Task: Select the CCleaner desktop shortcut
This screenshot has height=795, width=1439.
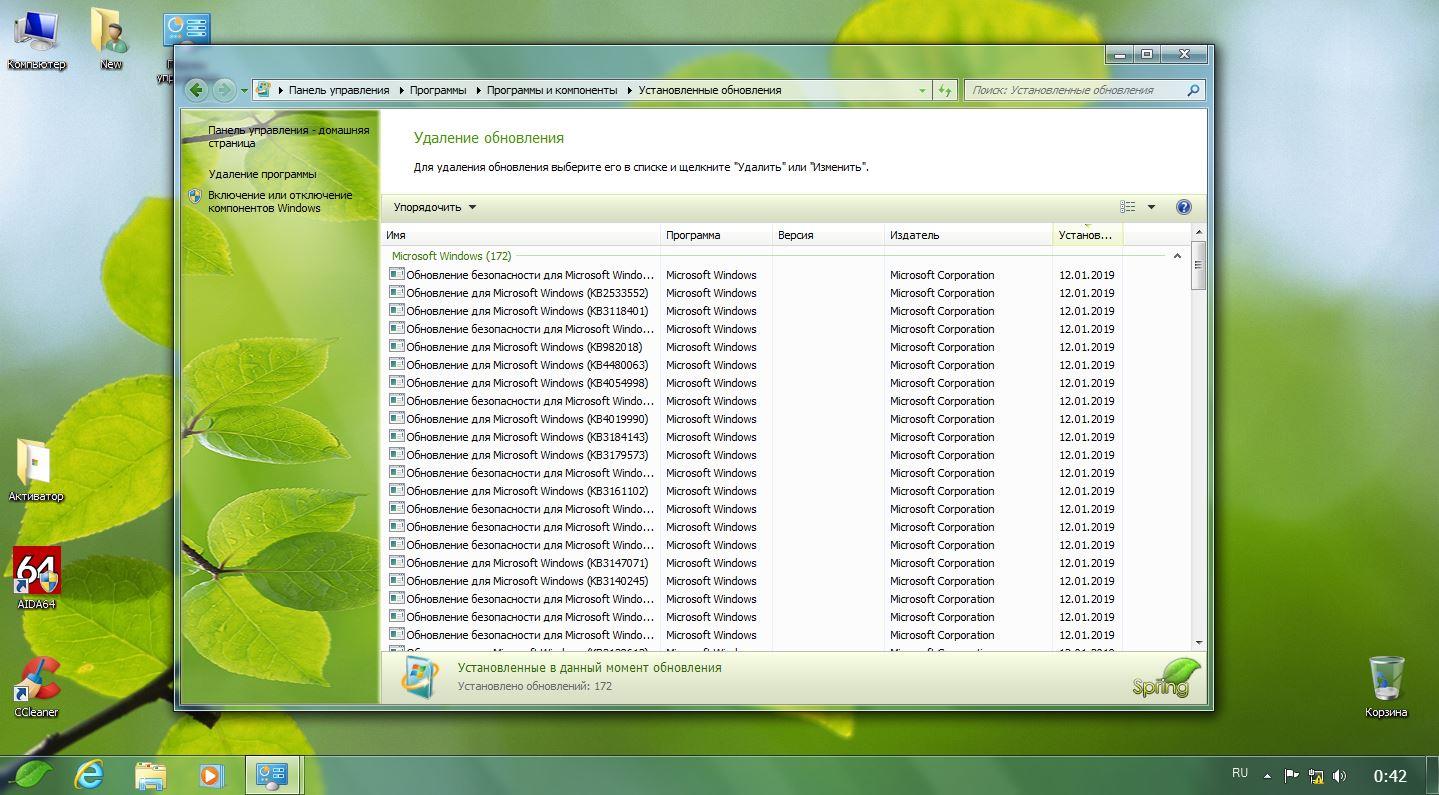Action: 37,686
